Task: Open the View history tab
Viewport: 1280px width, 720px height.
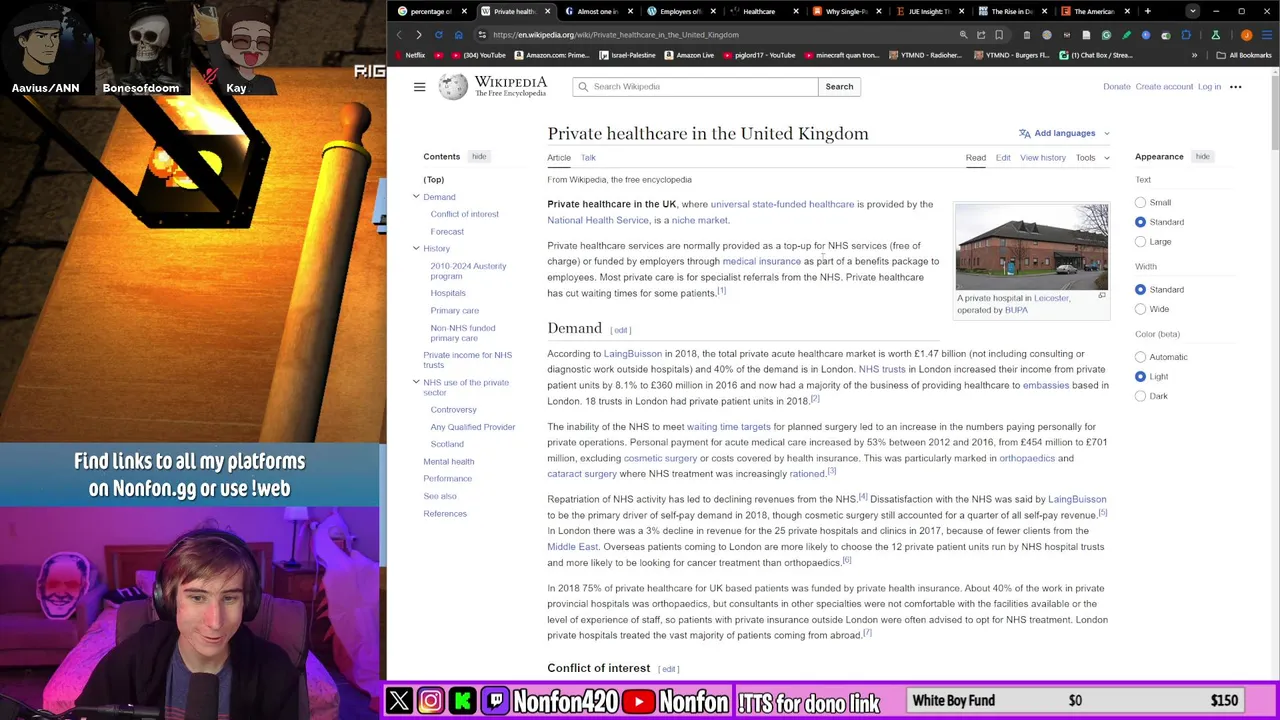Action: tap(1042, 158)
